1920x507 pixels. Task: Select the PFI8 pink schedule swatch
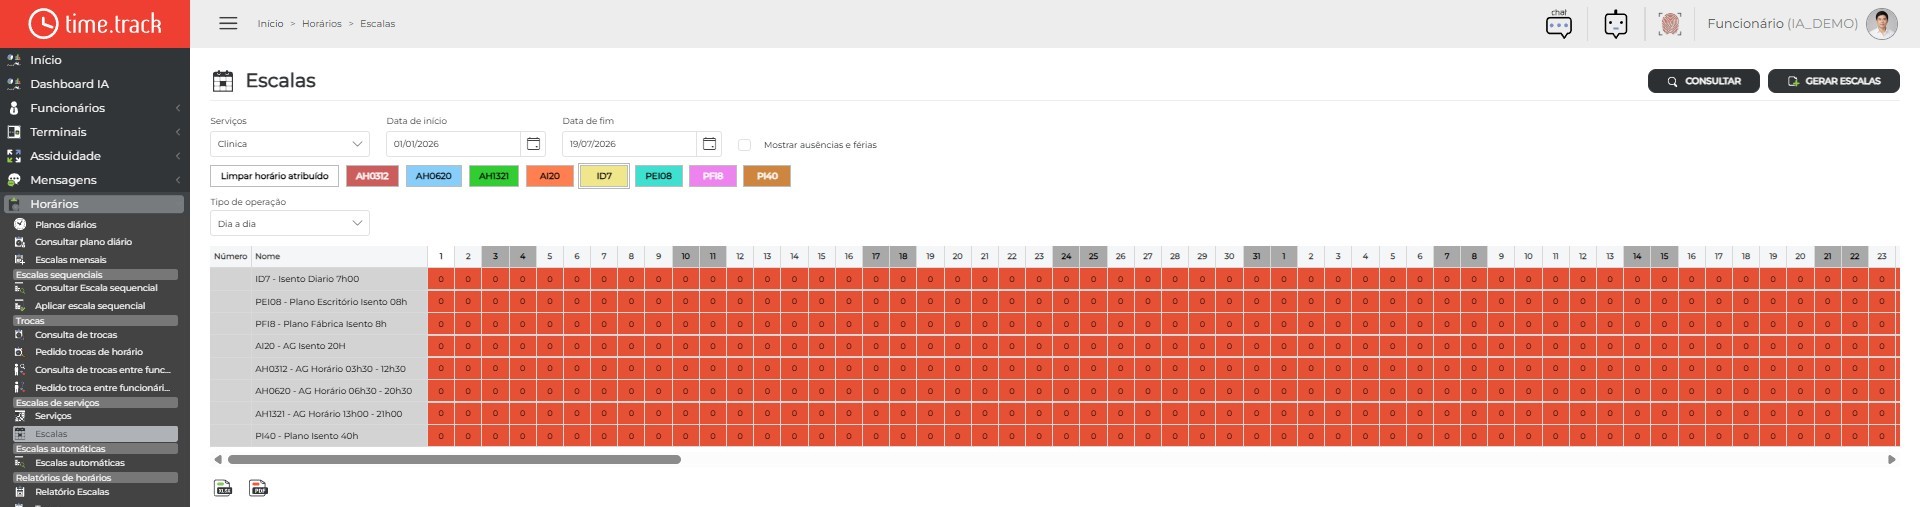[713, 176]
